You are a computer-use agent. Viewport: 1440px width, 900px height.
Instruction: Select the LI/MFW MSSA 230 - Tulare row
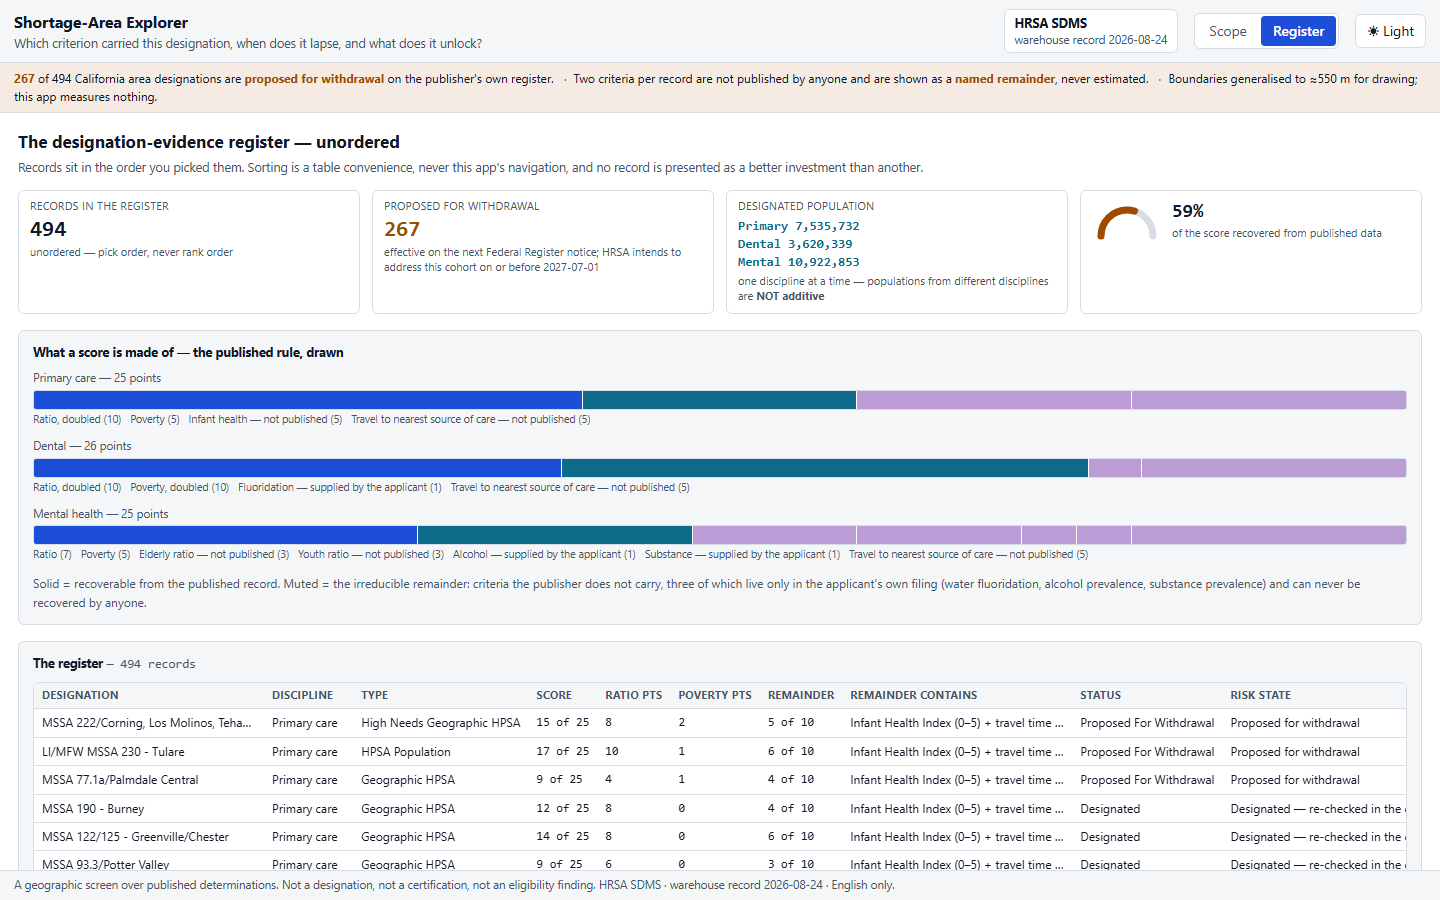click(720, 752)
